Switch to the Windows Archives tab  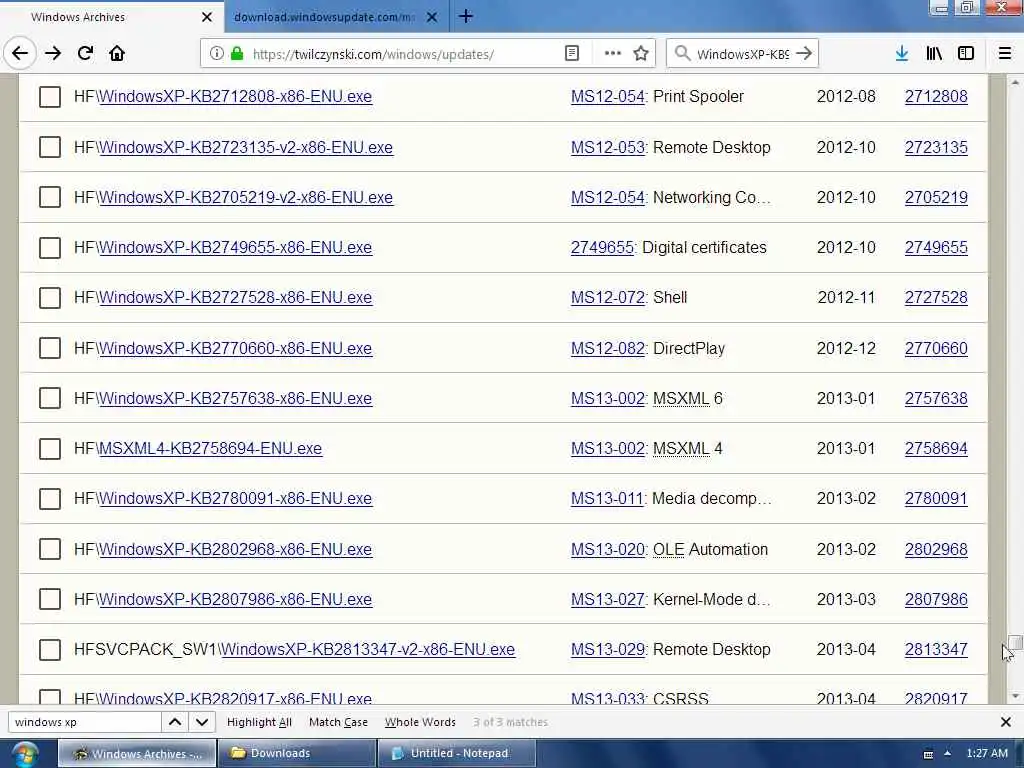point(111,17)
